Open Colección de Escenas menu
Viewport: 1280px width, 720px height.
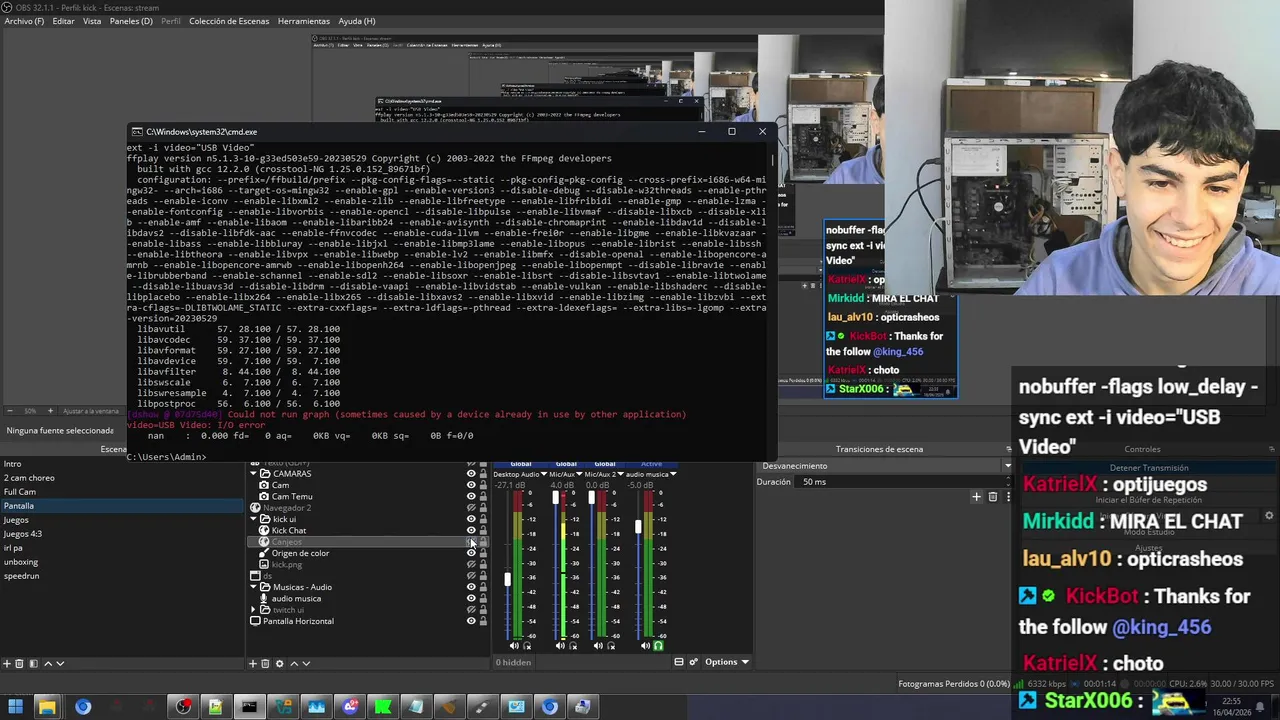tap(229, 21)
